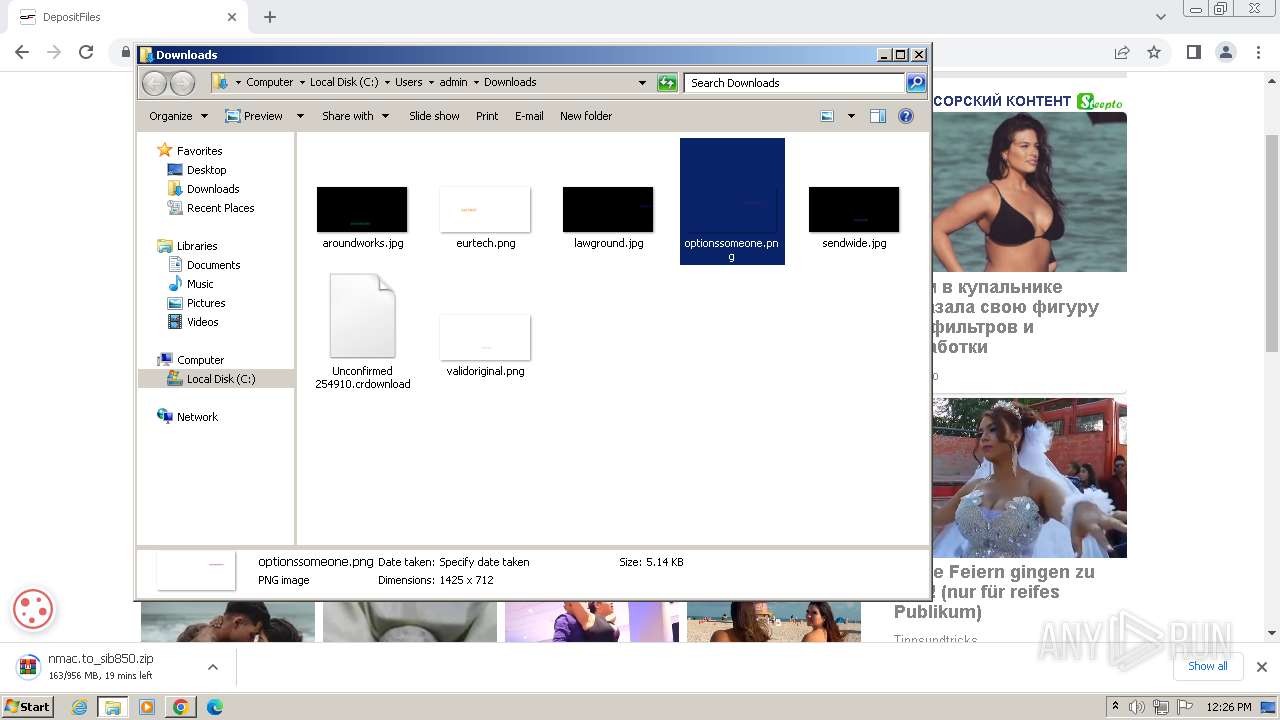This screenshot has height=720, width=1280.
Task: Select the eurtech.png thumbnail
Action: pyautogui.click(x=485, y=210)
